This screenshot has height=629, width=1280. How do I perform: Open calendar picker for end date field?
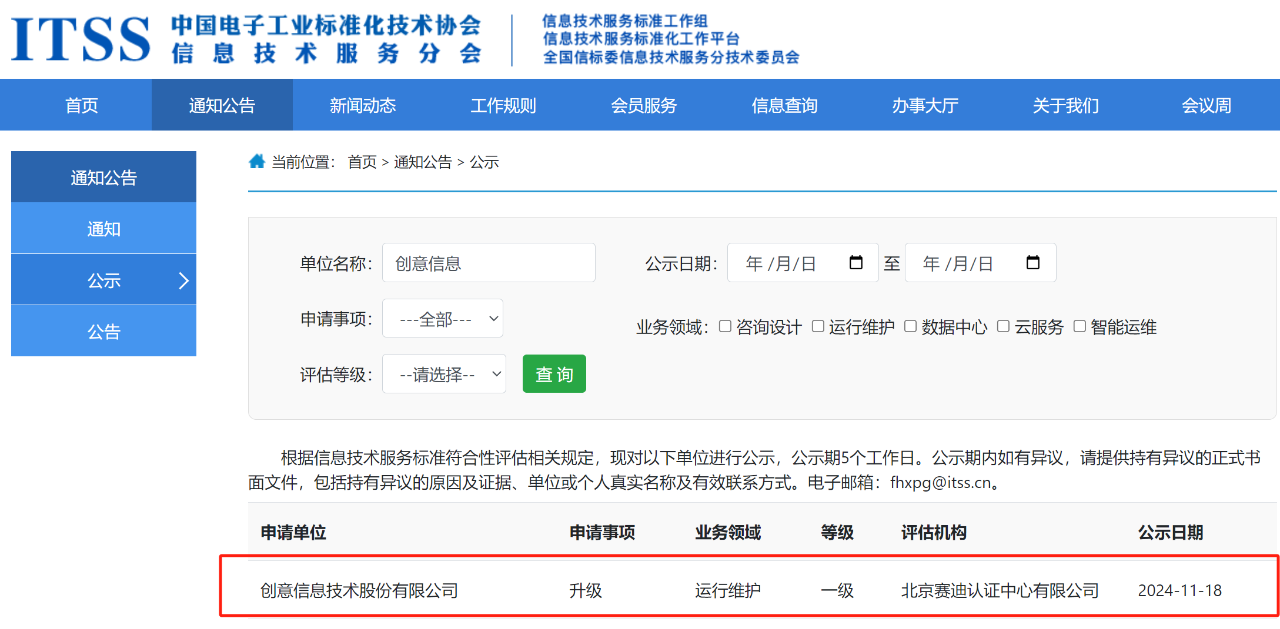point(1034,263)
